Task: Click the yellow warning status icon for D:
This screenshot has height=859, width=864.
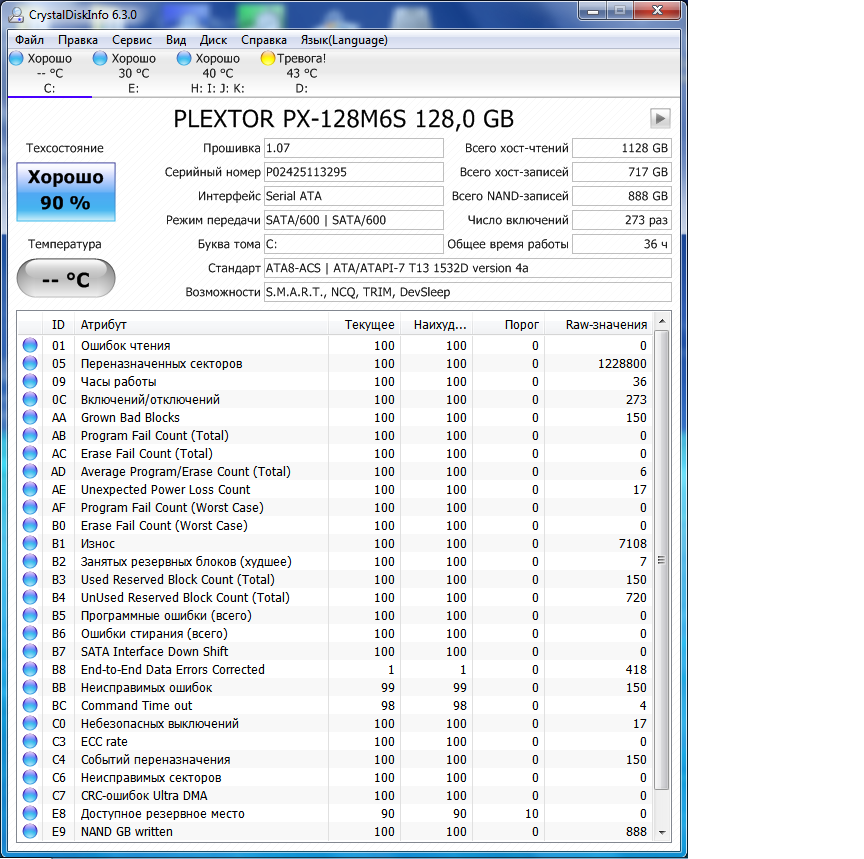Action: (x=268, y=58)
